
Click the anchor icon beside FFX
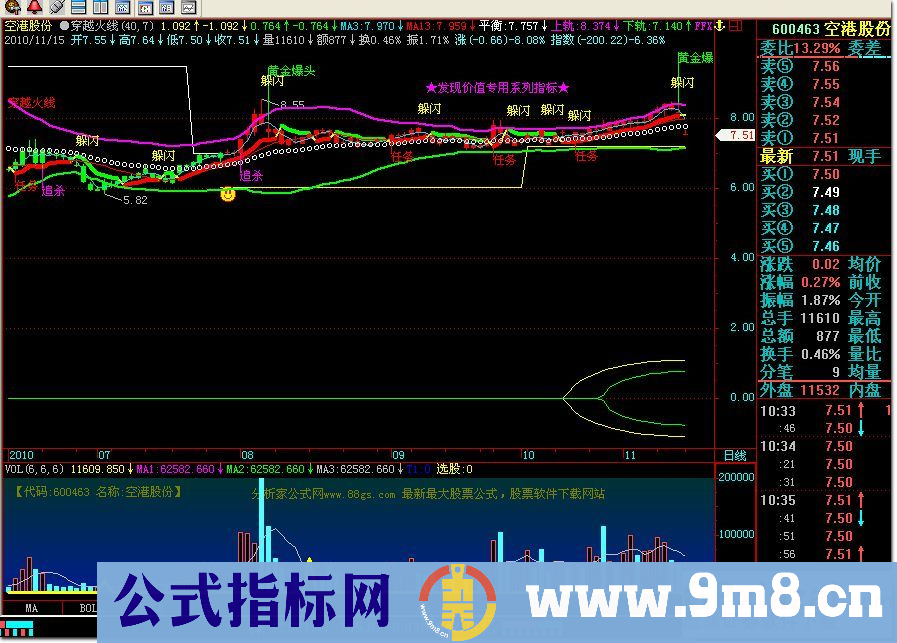click(x=720, y=26)
